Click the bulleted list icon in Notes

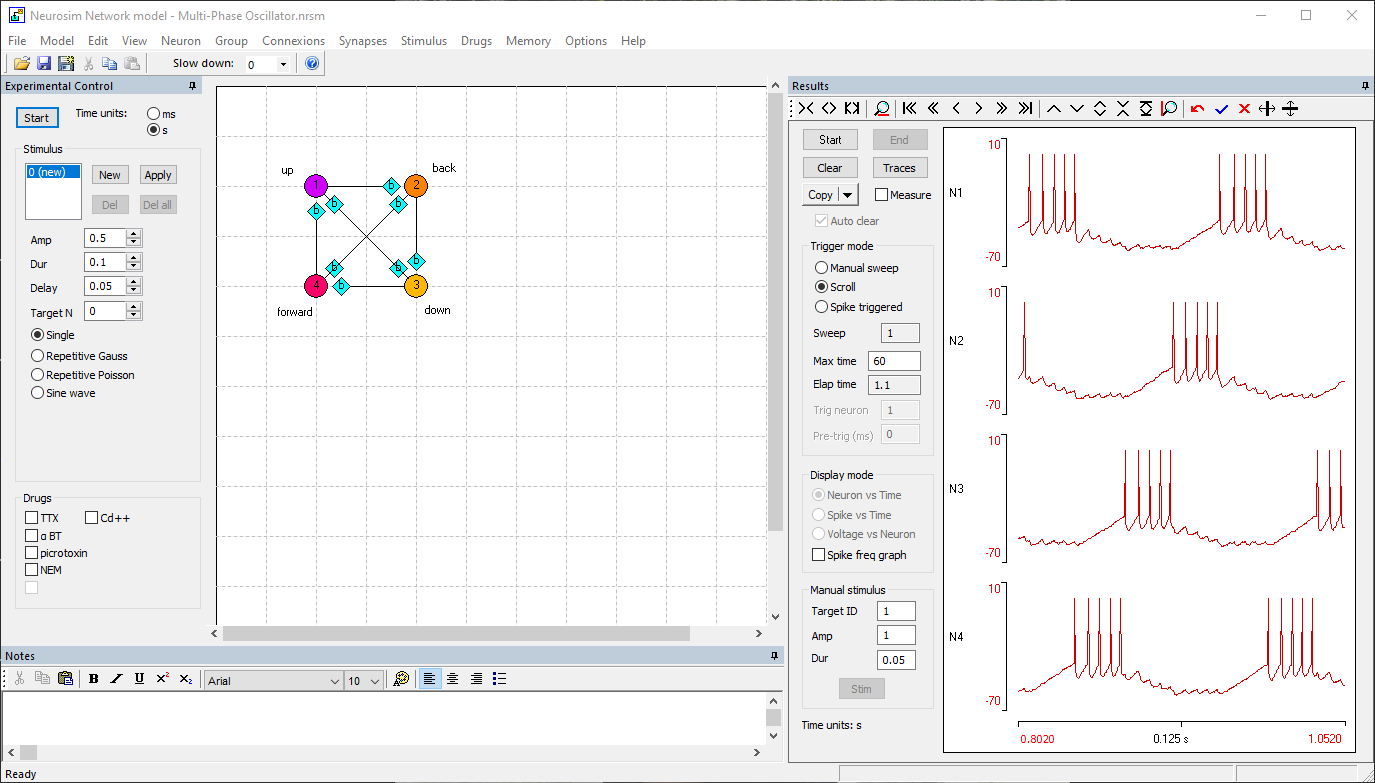click(500, 679)
